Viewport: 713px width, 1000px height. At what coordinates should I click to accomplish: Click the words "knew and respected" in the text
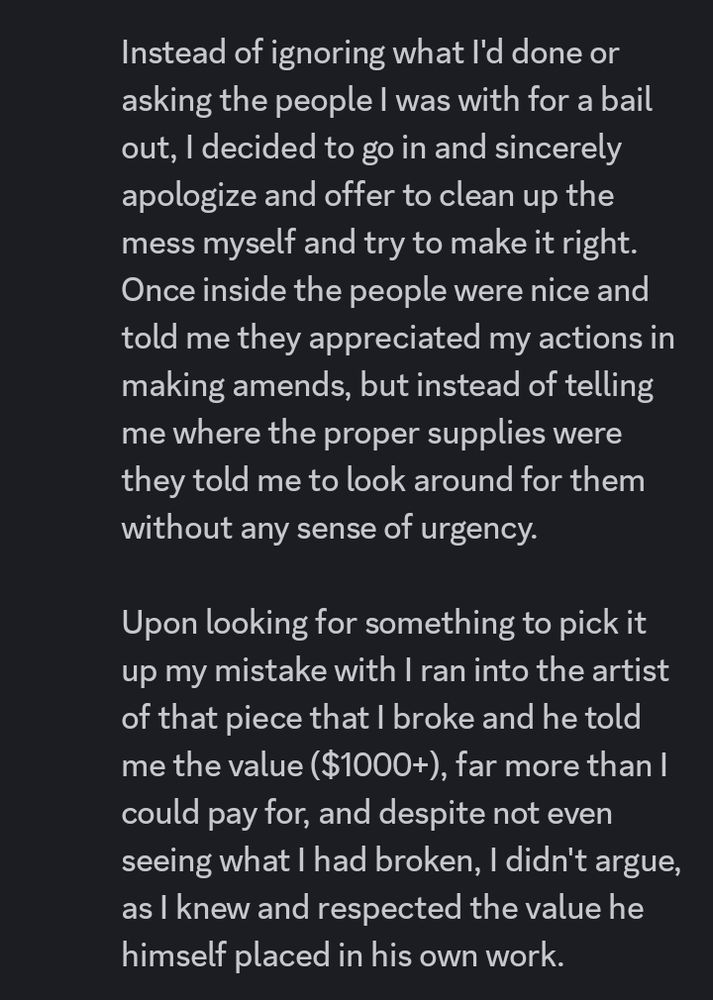[x=319, y=909]
